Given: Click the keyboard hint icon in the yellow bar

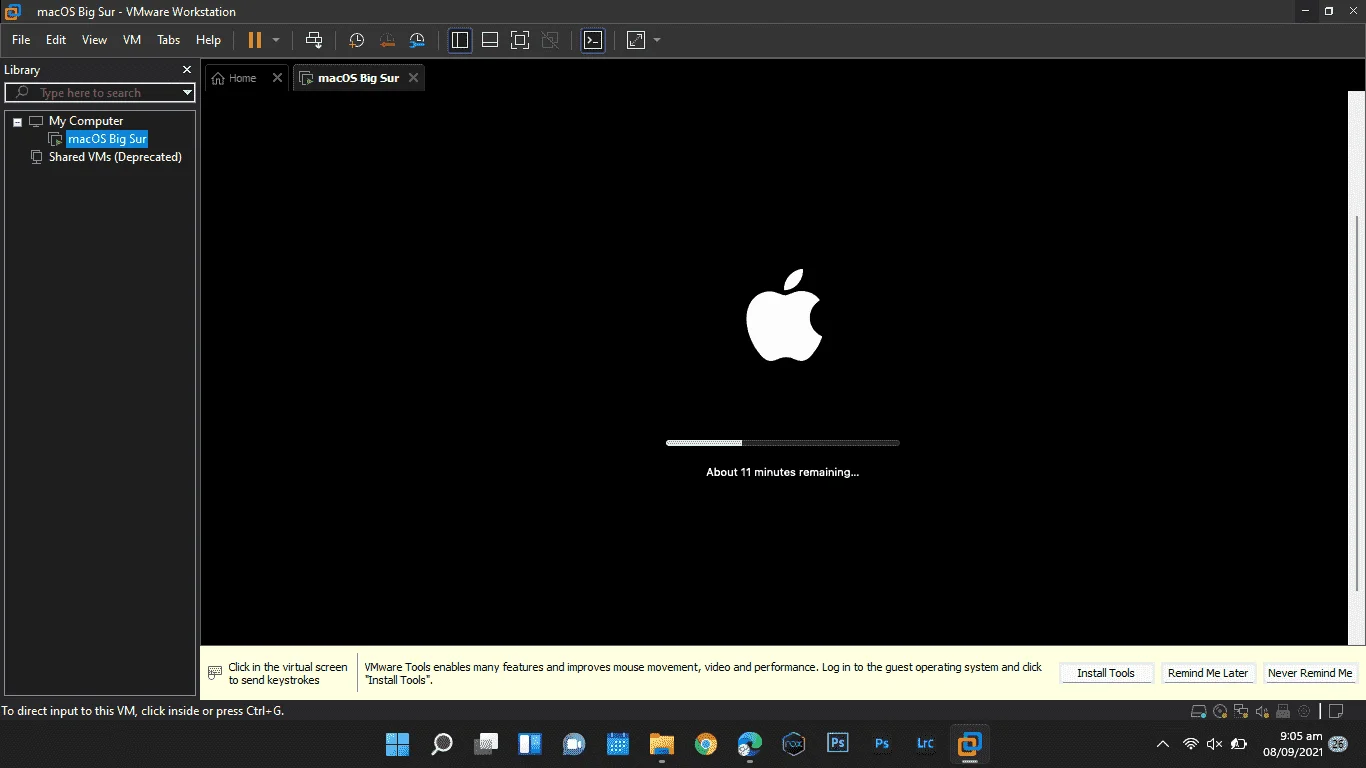Looking at the screenshot, I should (x=215, y=673).
